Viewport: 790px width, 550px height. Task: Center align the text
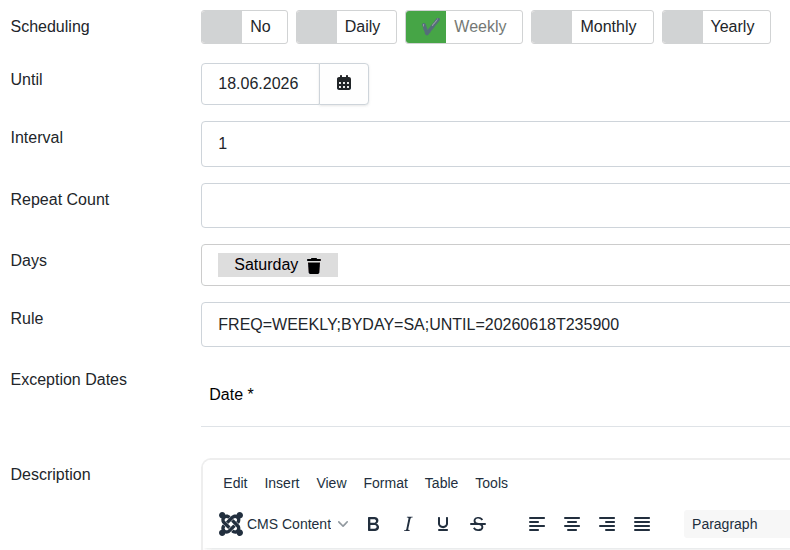click(572, 524)
